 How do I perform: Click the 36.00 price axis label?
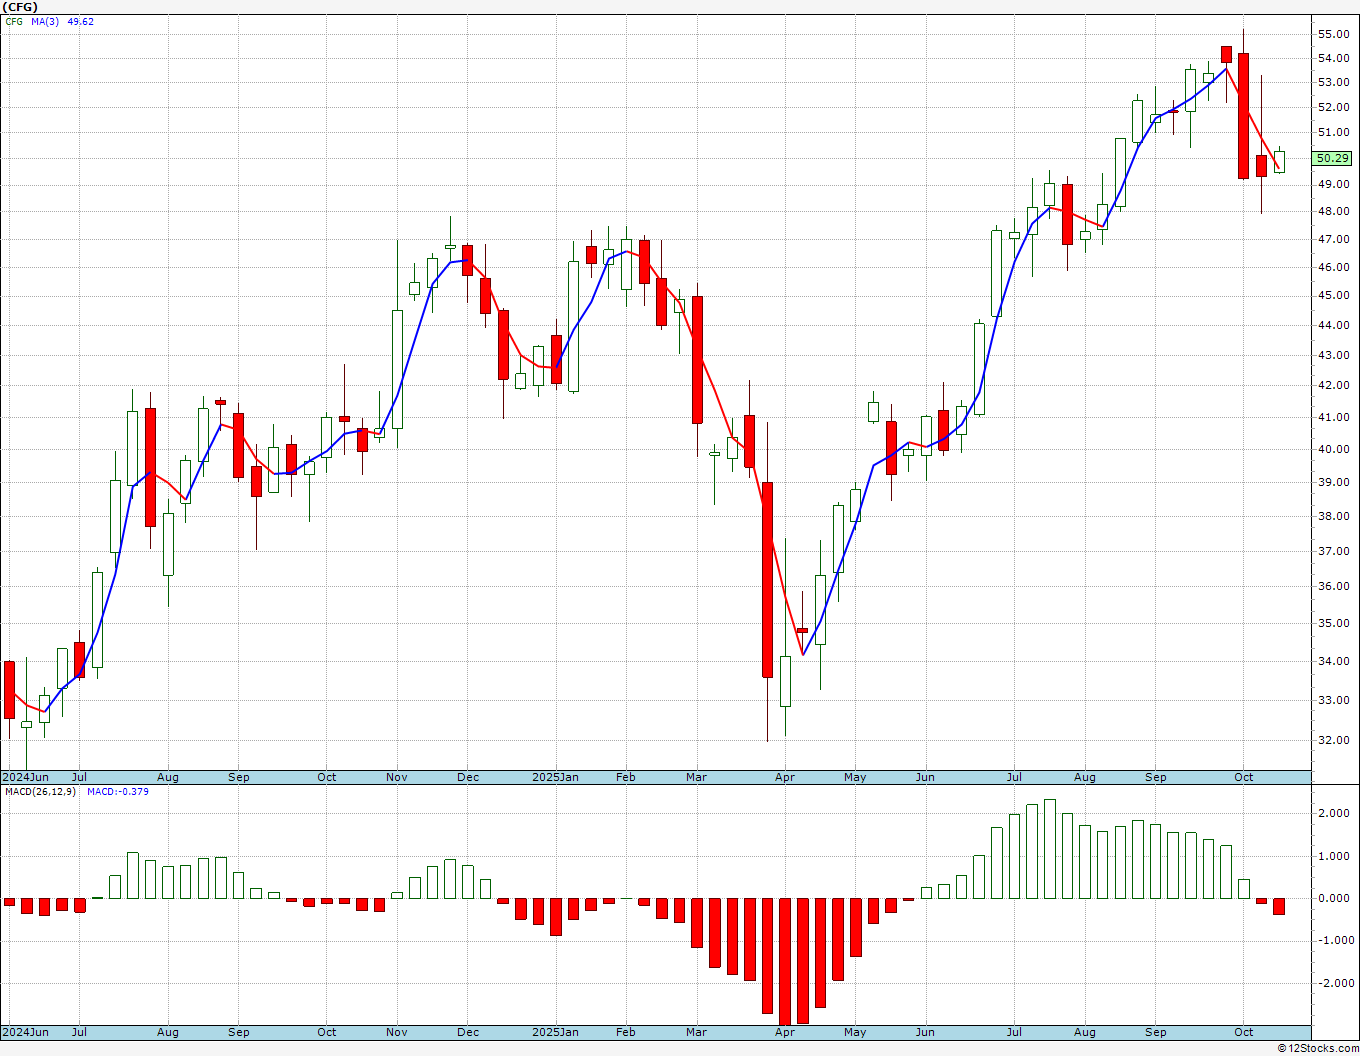tap(1334, 586)
